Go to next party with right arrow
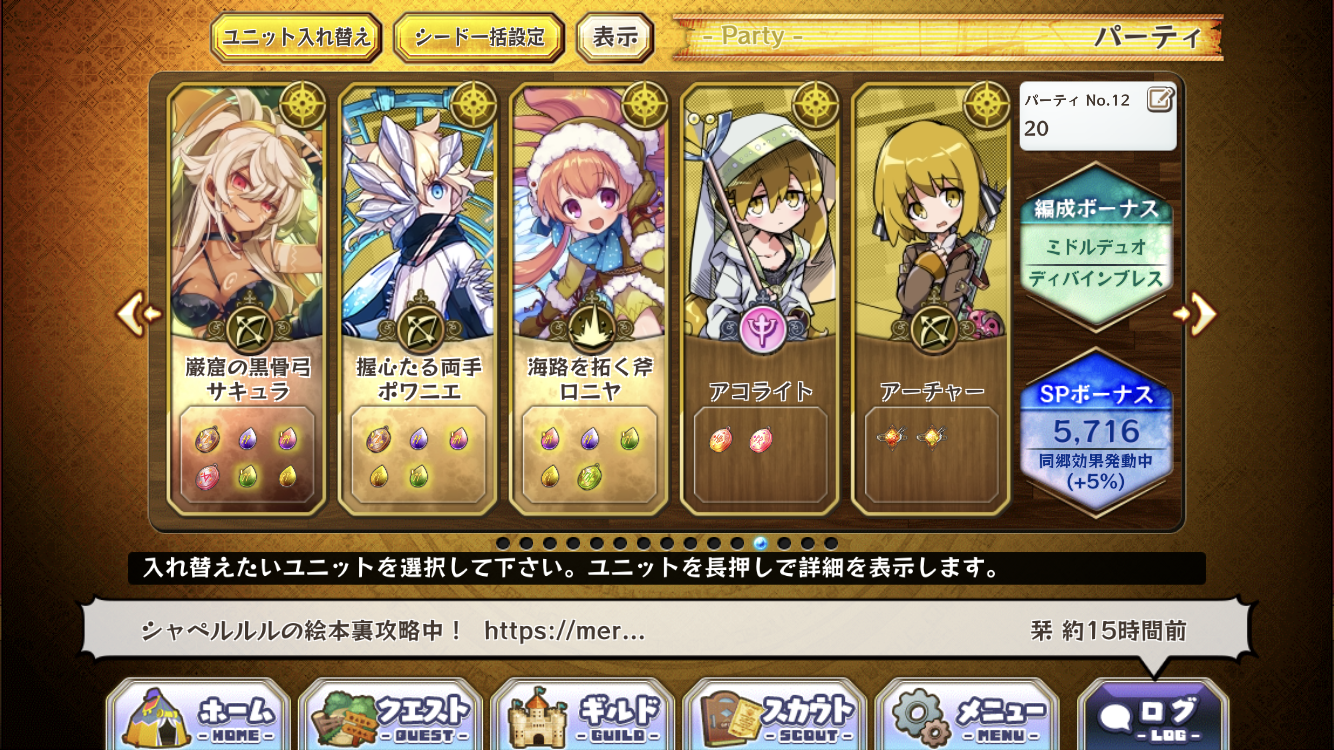The image size is (1334, 750). (x=1196, y=315)
